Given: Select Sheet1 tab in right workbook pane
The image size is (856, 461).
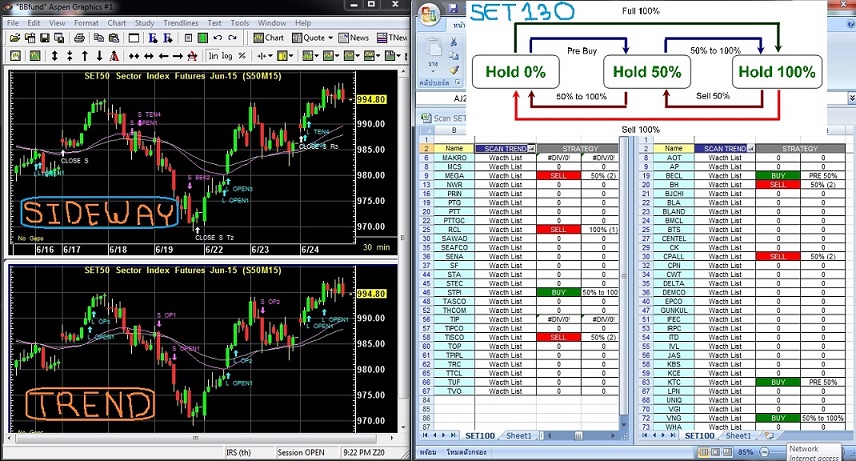Looking at the screenshot, I should point(738,436).
